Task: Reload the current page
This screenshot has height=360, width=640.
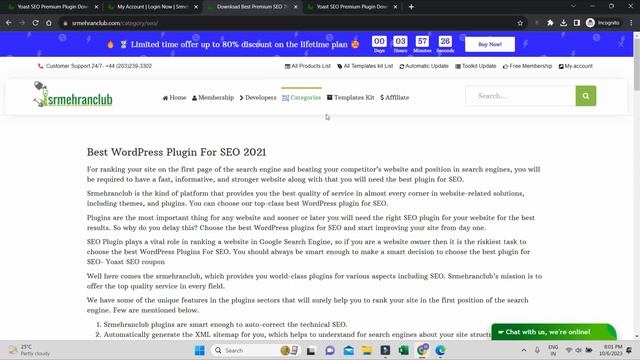Action: coord(36,23)
